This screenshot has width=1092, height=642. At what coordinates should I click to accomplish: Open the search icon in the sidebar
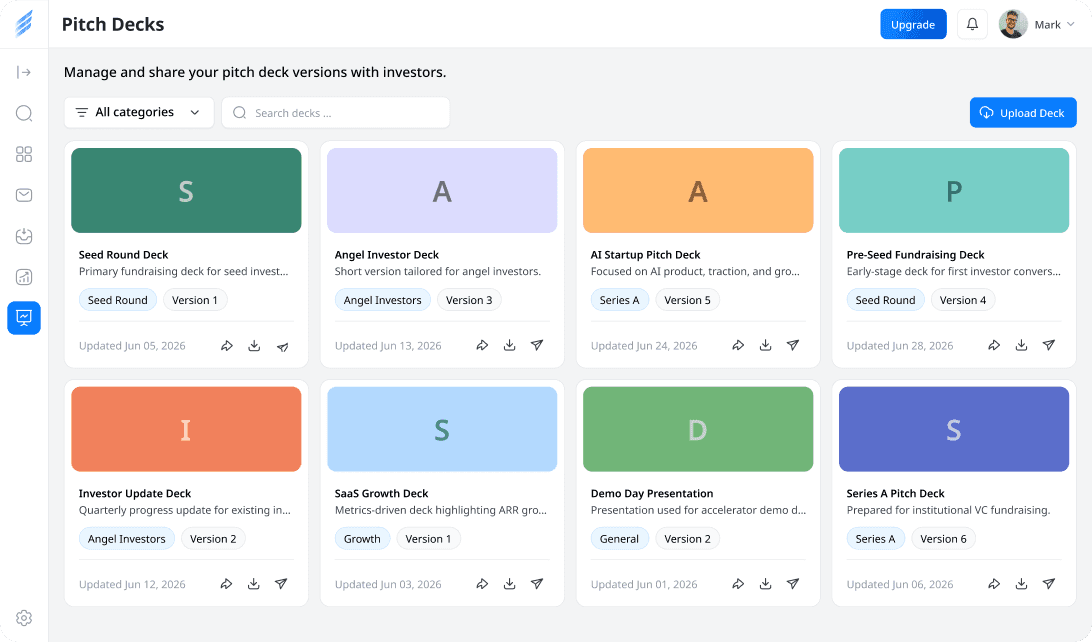point(24,113)
